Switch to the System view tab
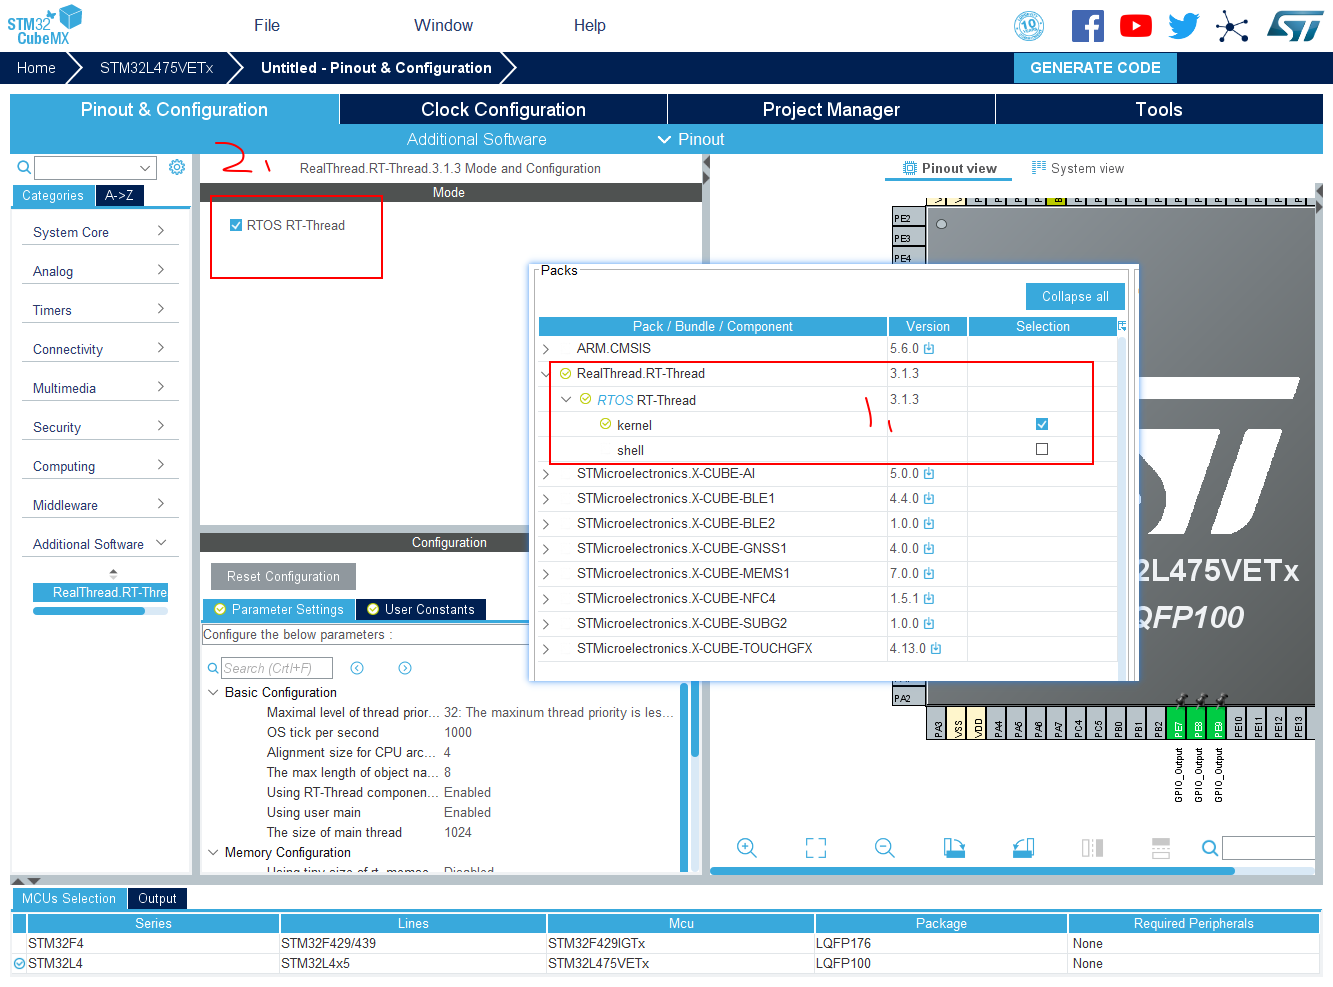1333x987 pixels. [x=1078, y=168]
